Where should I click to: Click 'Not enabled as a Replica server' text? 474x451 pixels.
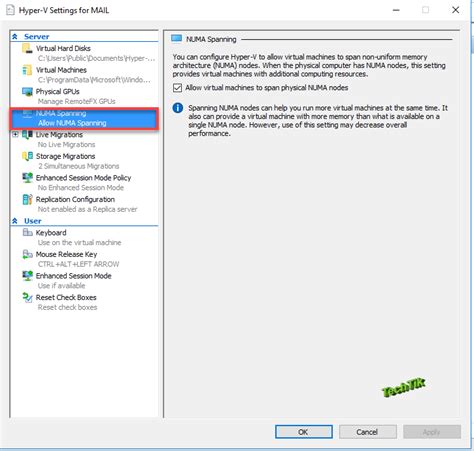click(87, 209)
